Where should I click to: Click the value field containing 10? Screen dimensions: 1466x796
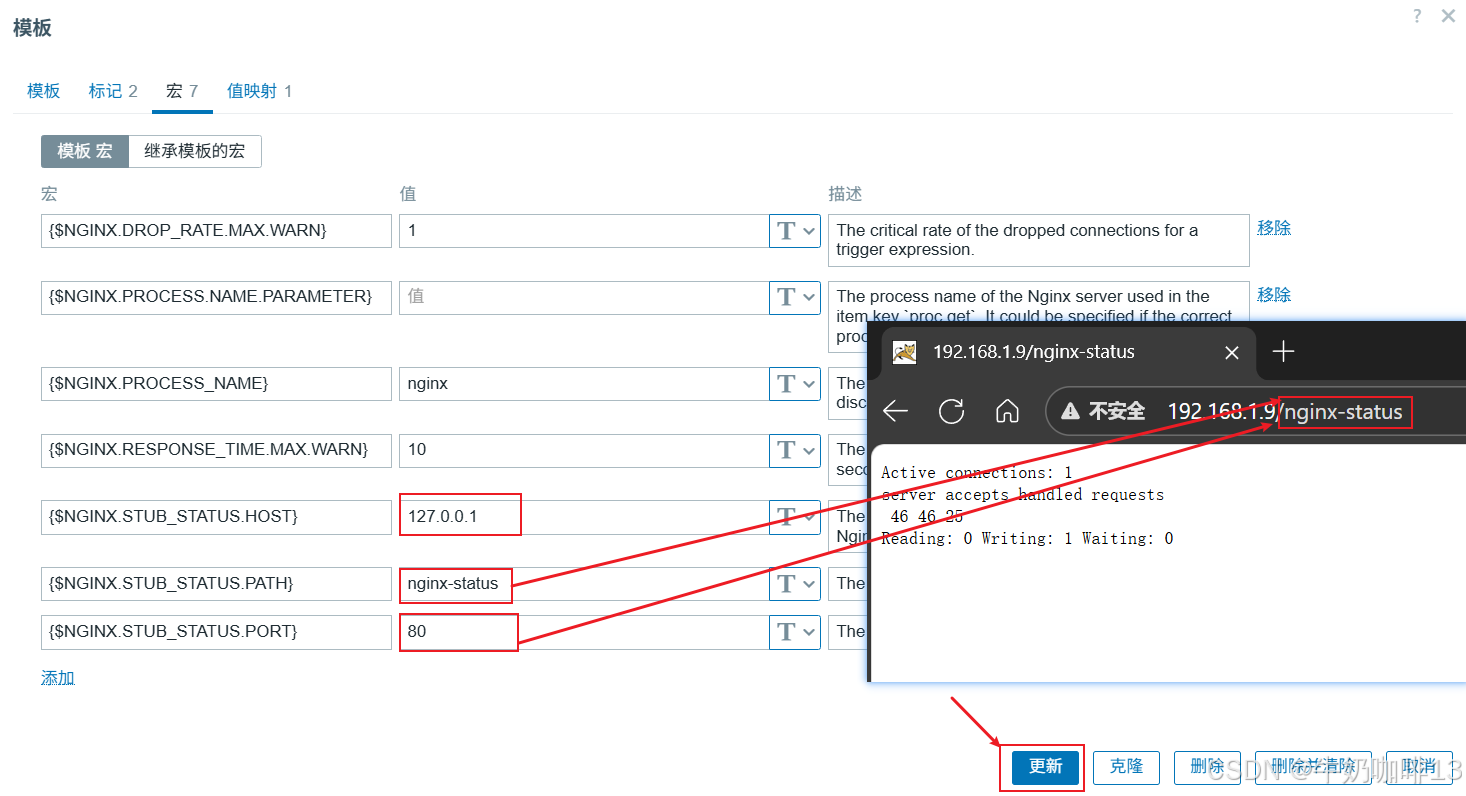(583, 450)
